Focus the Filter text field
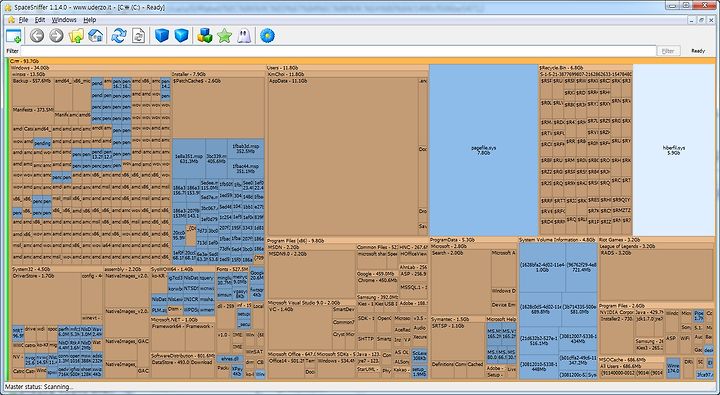Image resolution: width=720 pixels, height=395 pixels. [338, 51]
